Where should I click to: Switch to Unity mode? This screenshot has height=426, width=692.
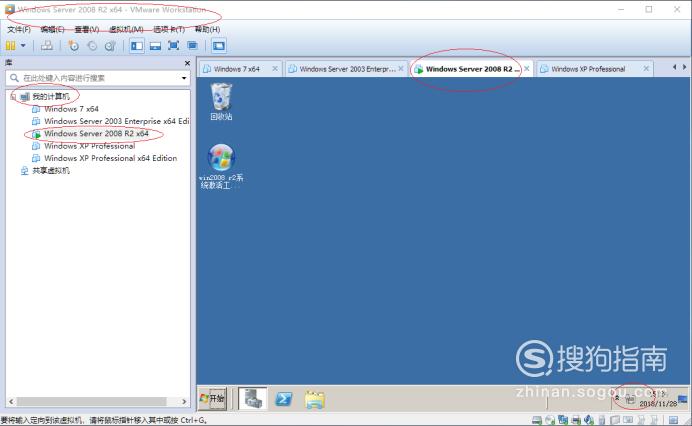(192, 45)
